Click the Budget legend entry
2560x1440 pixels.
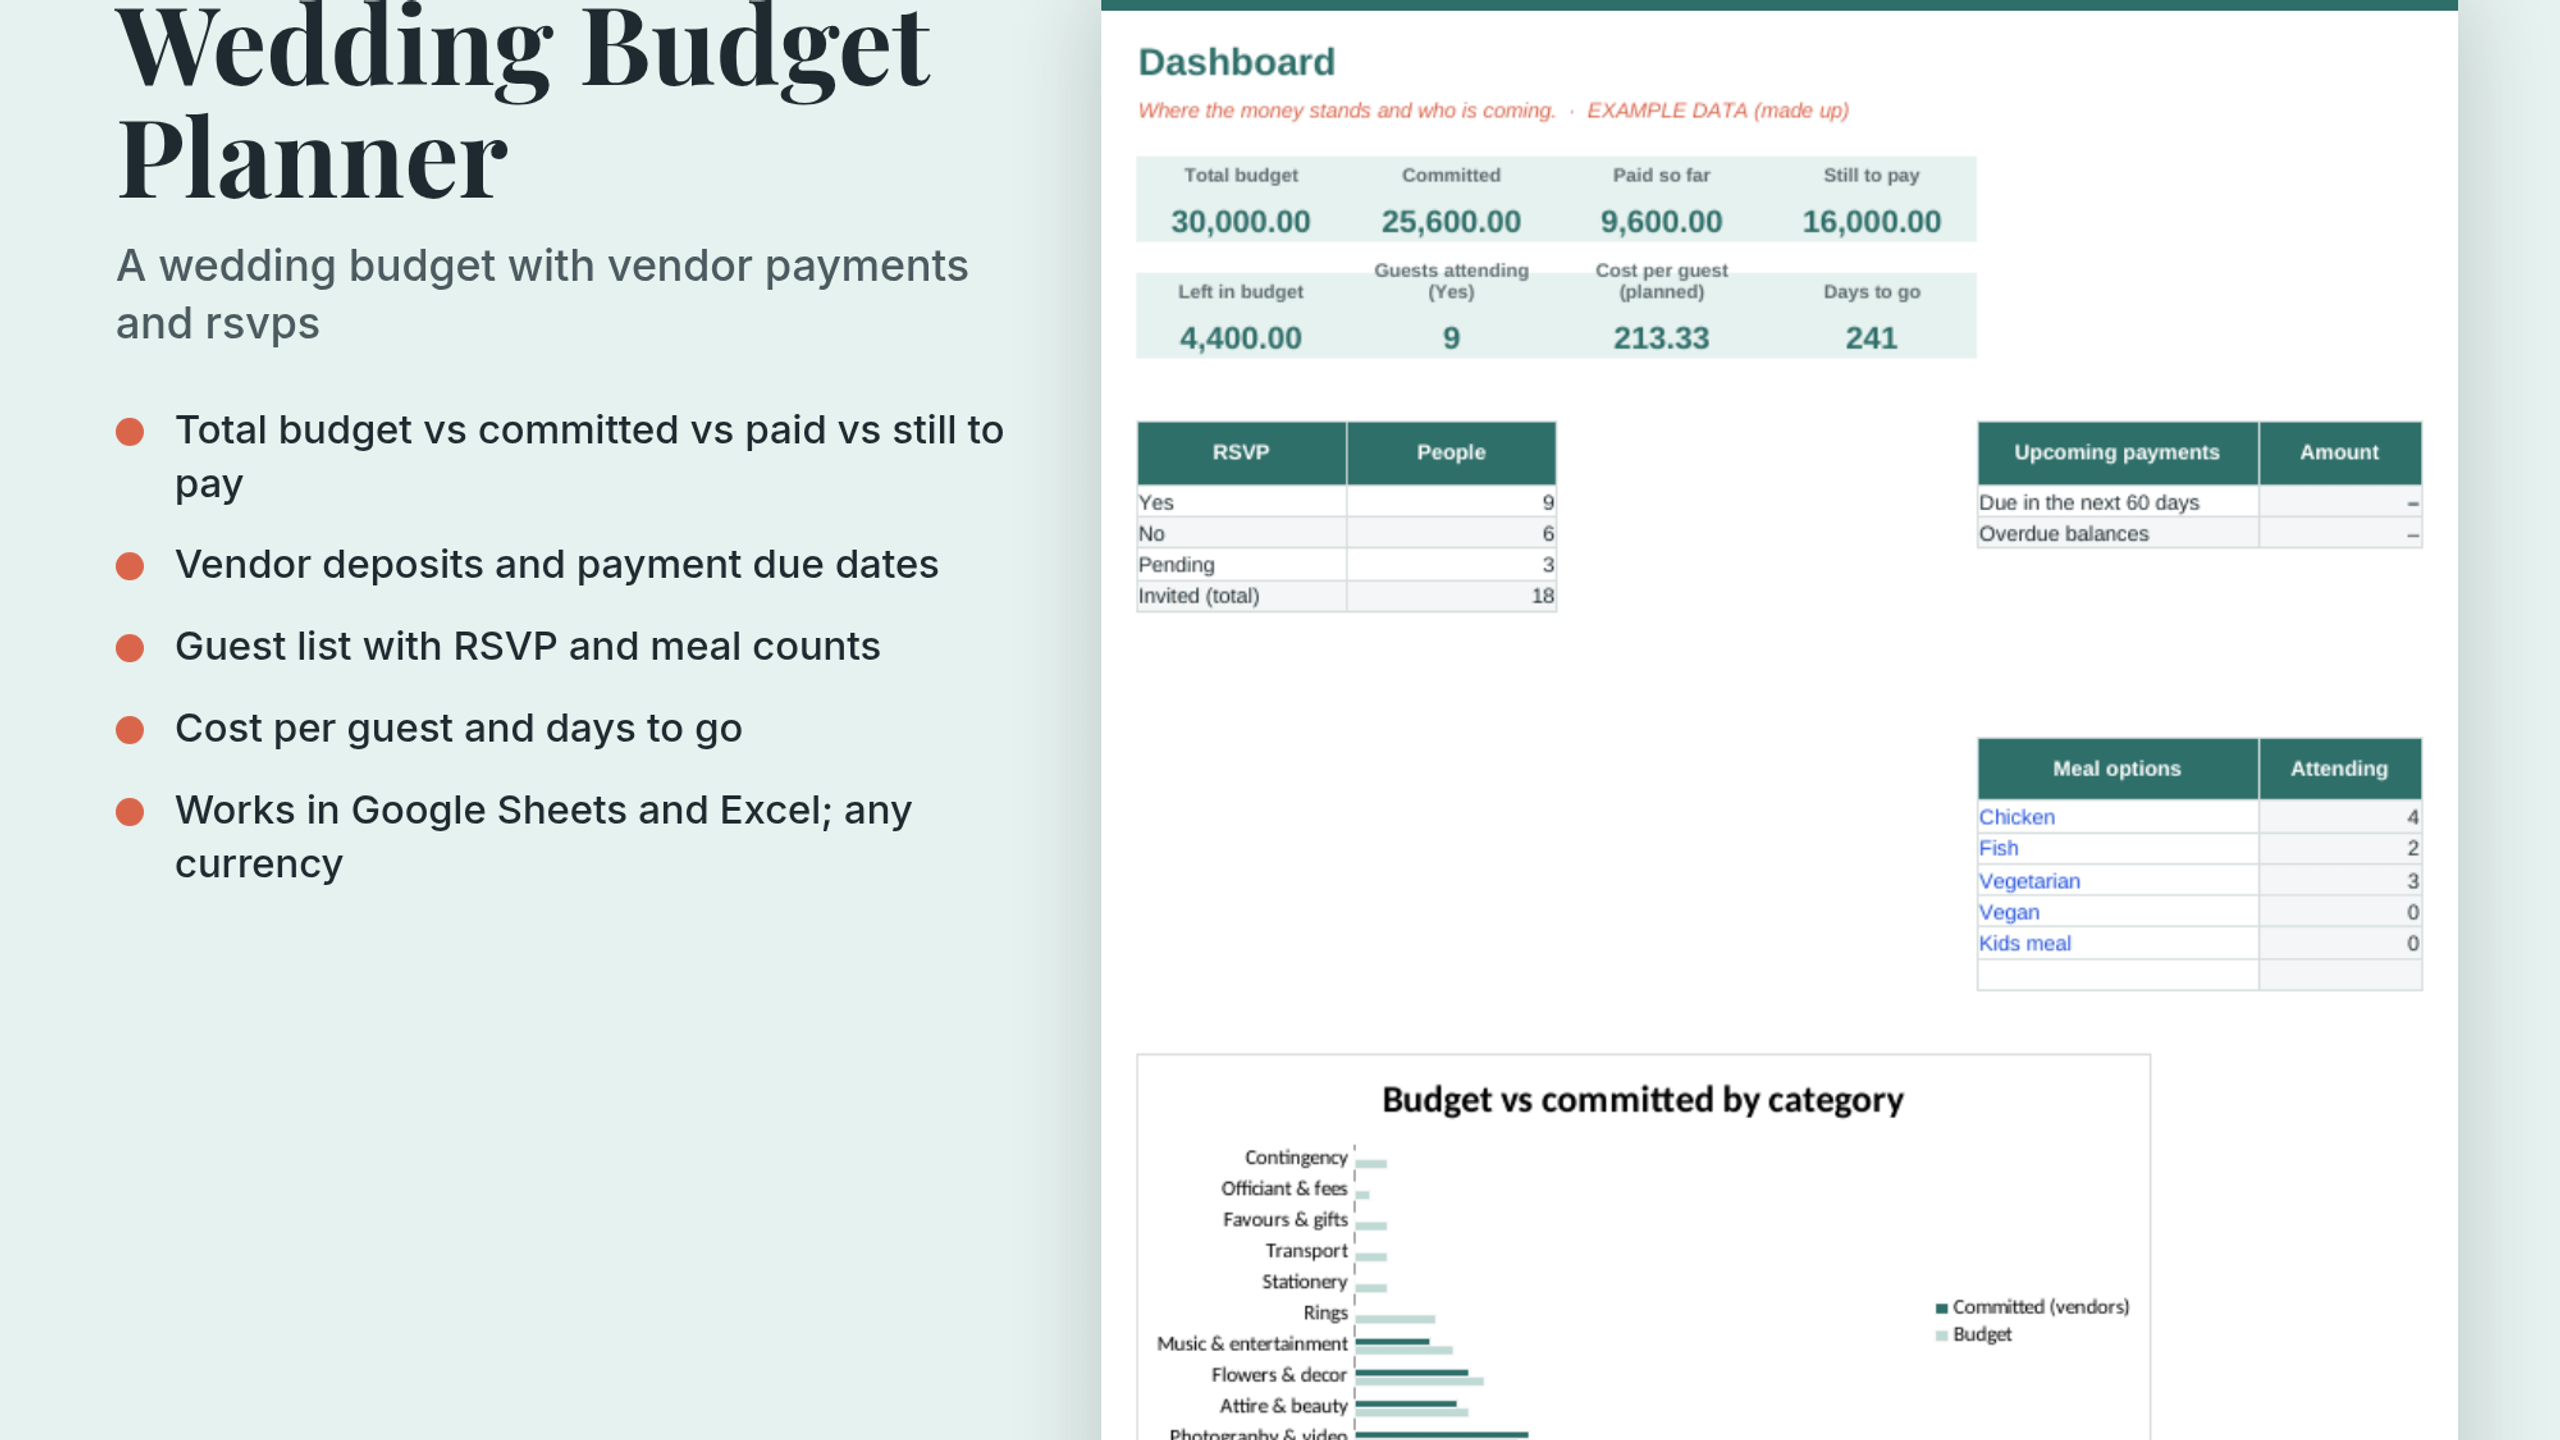1973,1334
